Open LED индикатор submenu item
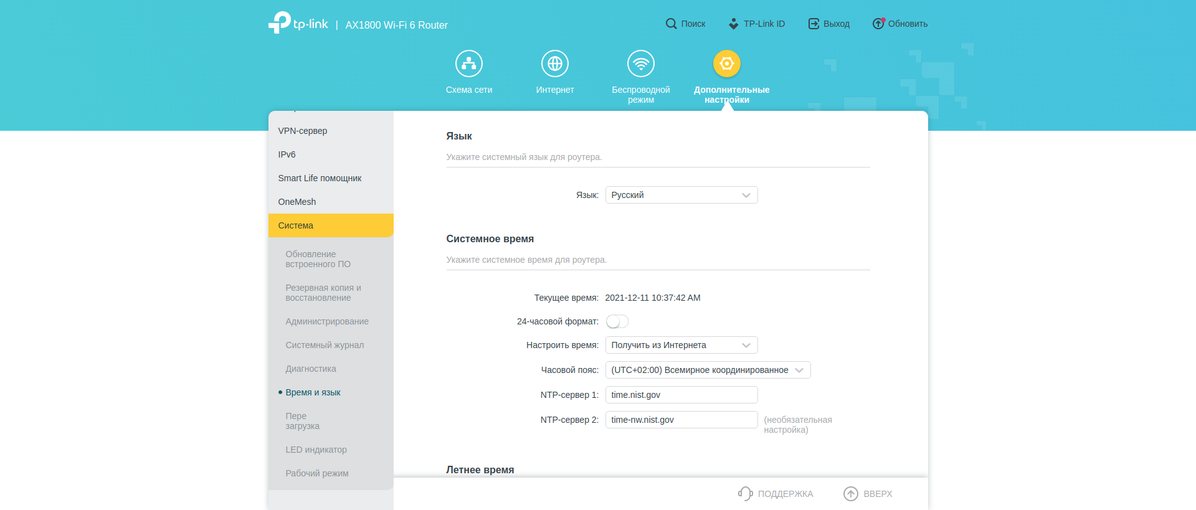The image size is (1196, 510). 316,450
